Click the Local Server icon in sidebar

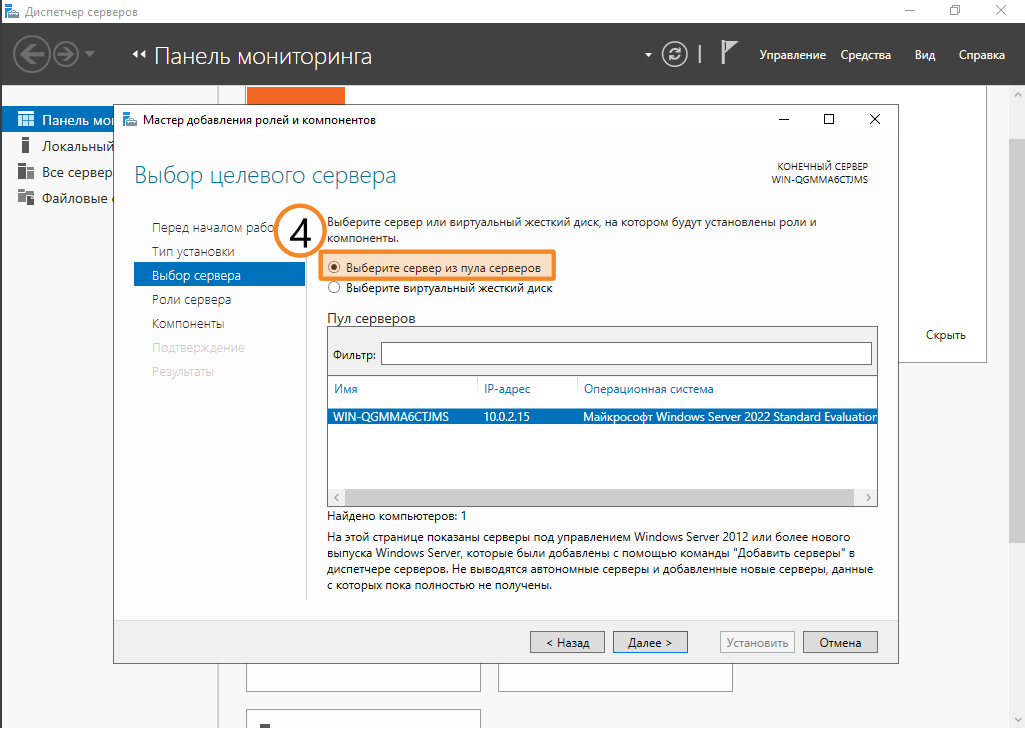coord(26,146)
